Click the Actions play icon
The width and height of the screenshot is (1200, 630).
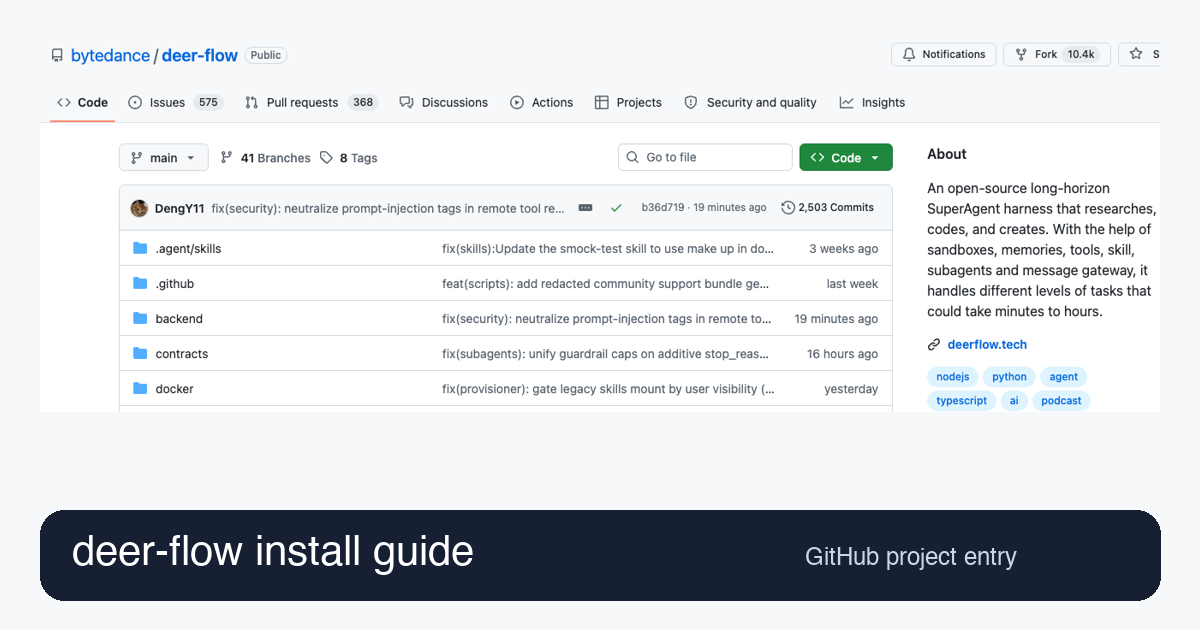[517, 103]
